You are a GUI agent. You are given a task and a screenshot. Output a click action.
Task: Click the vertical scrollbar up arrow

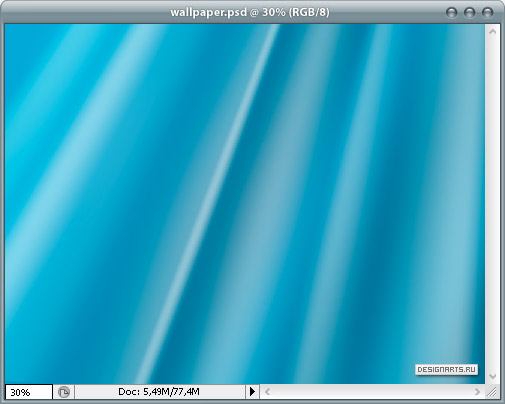[x=492, y=32]
